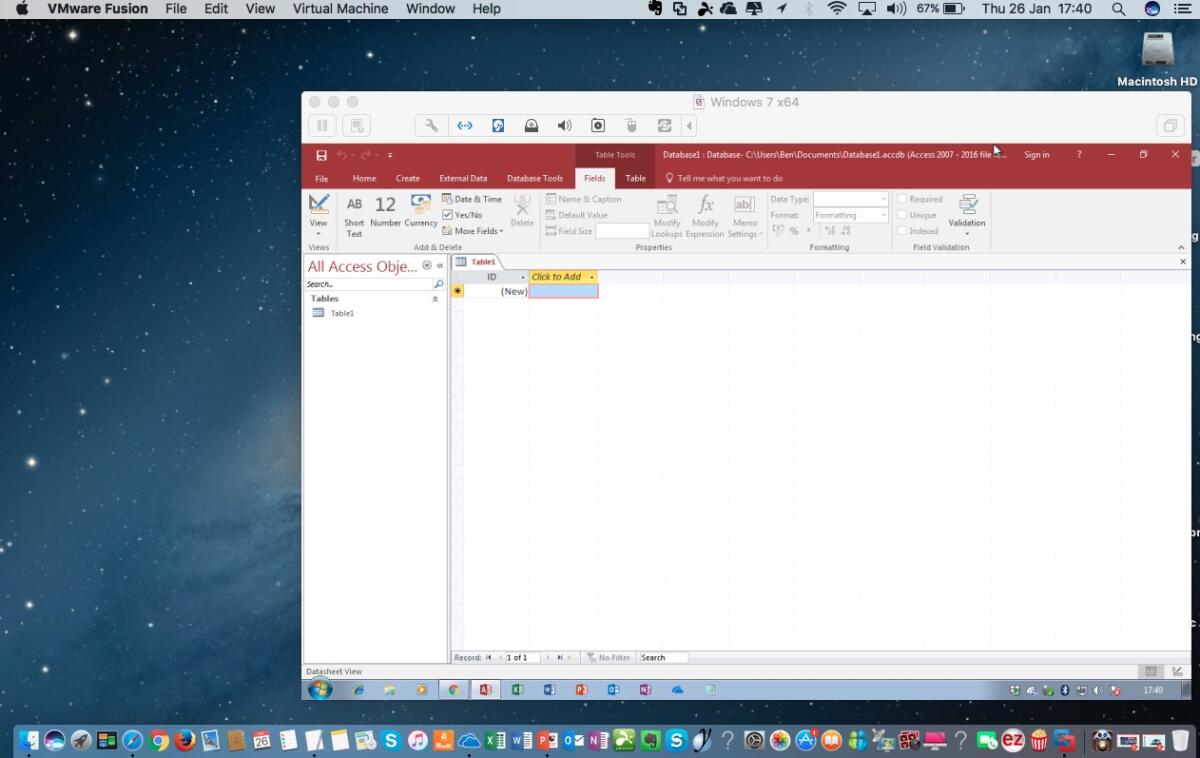Check the Unique field validation option

901,214
